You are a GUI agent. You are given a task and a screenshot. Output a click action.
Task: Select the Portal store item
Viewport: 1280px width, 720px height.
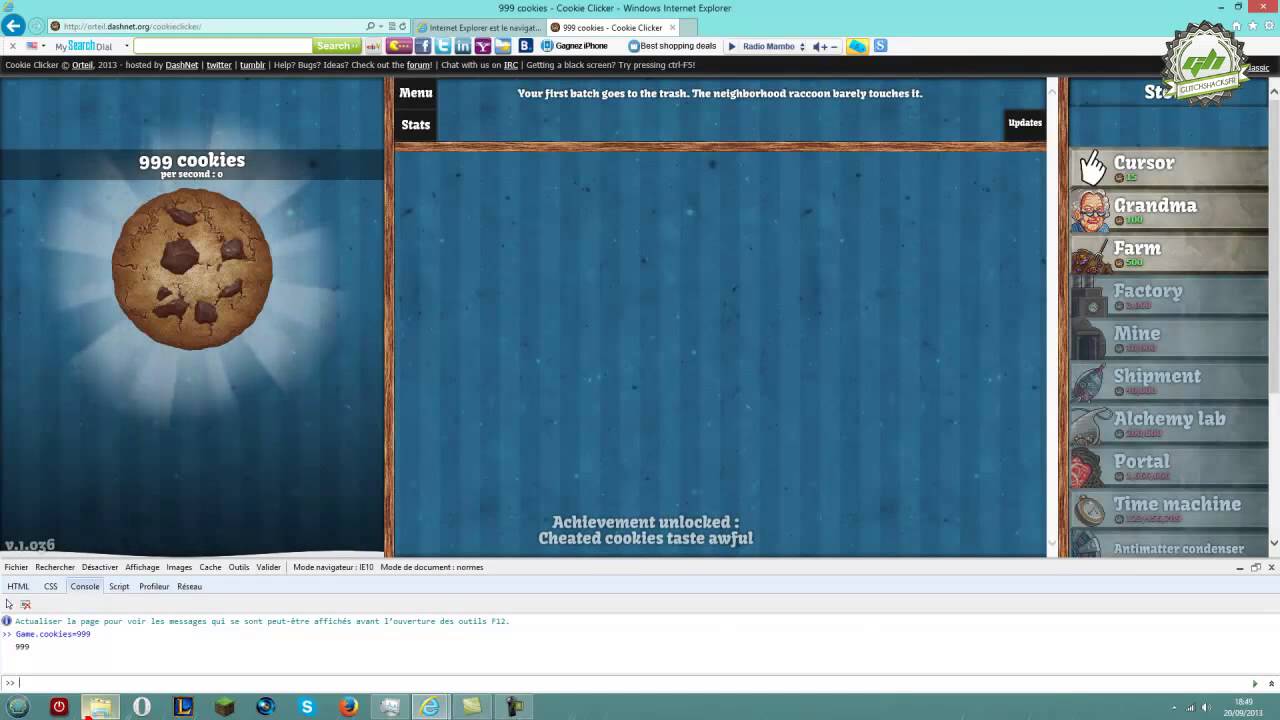(1168, 467)
